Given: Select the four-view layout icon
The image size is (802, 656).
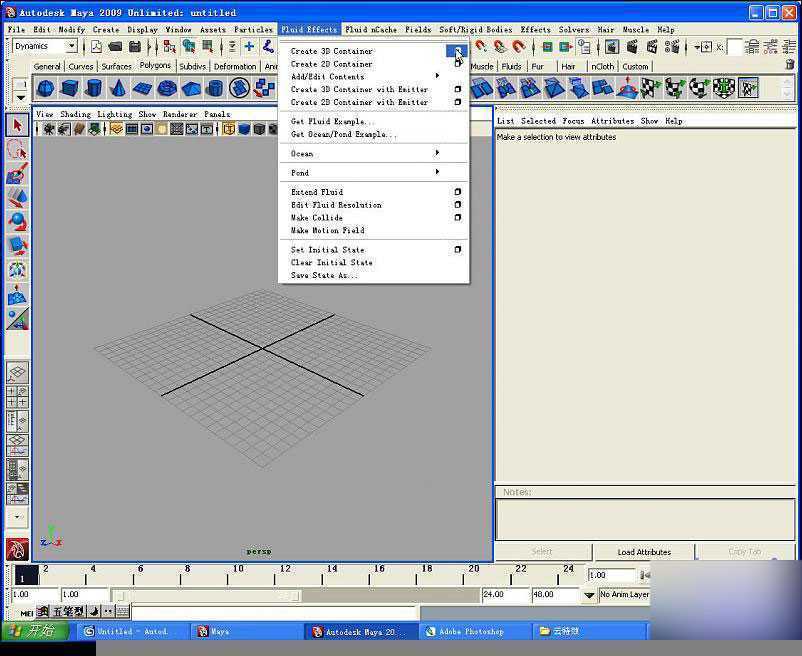Looking at the screenshot, I should click(x=17, y=398).
